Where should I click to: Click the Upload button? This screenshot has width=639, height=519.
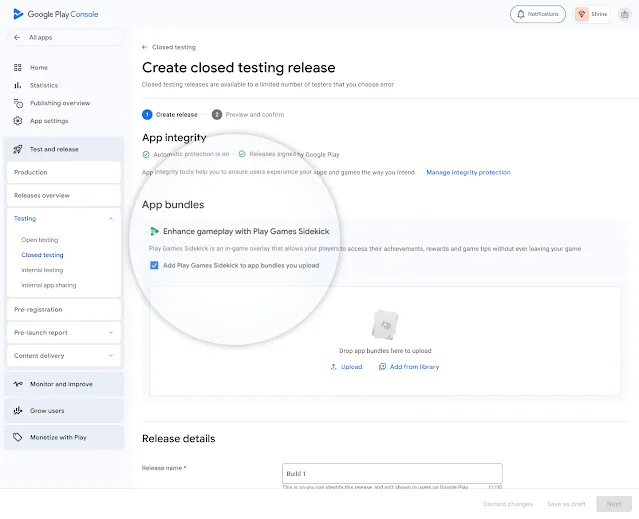[346, 367]
